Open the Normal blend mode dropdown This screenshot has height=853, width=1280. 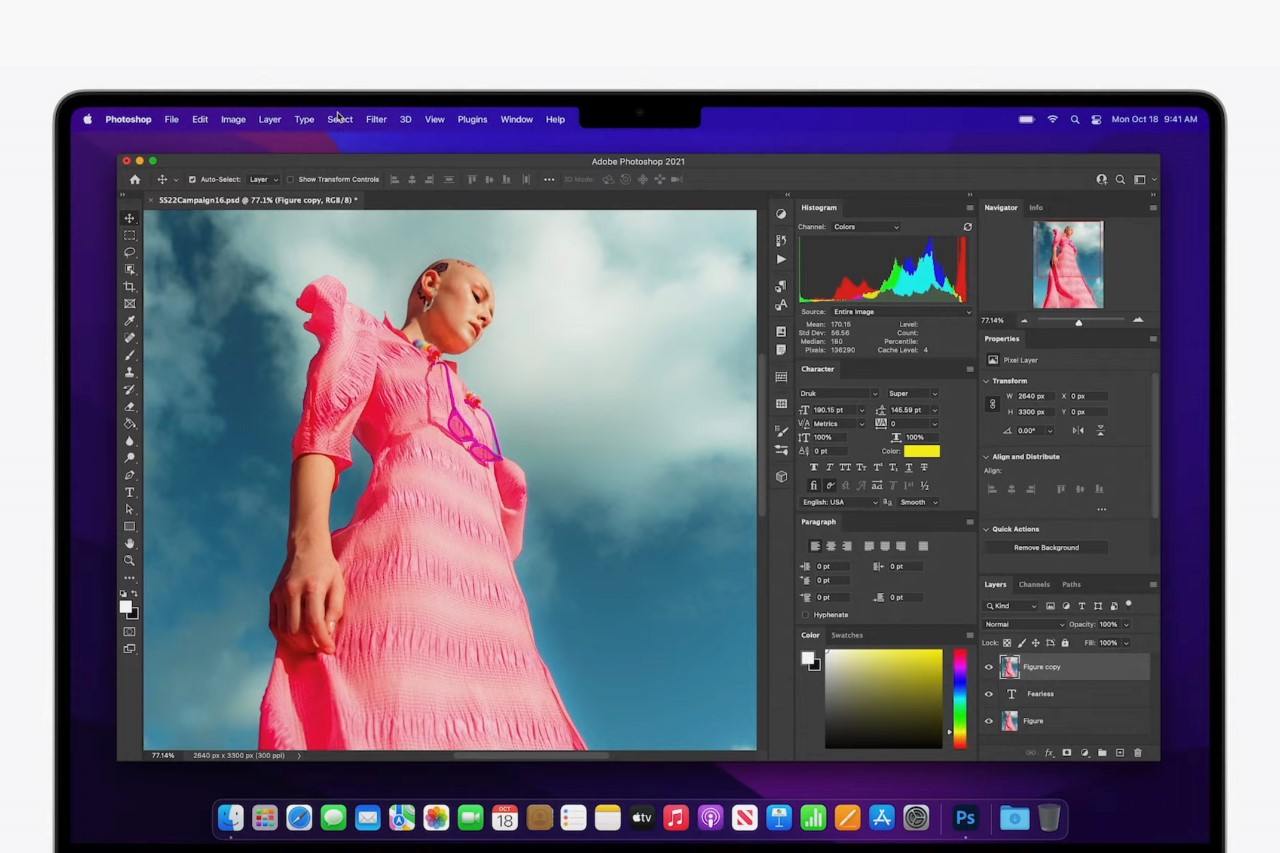1024,624
